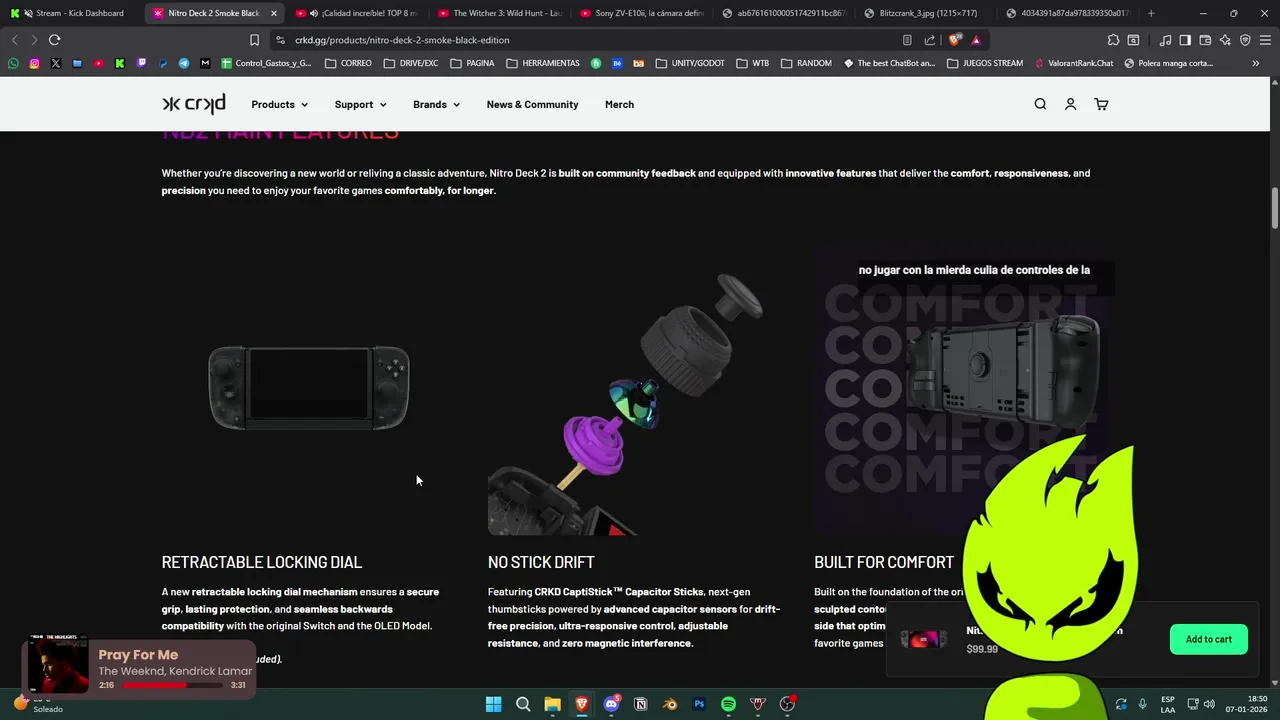This screenshot has height=720, width=1280.
Task: Open the Windows Start menu
Action: coord(493,704)
